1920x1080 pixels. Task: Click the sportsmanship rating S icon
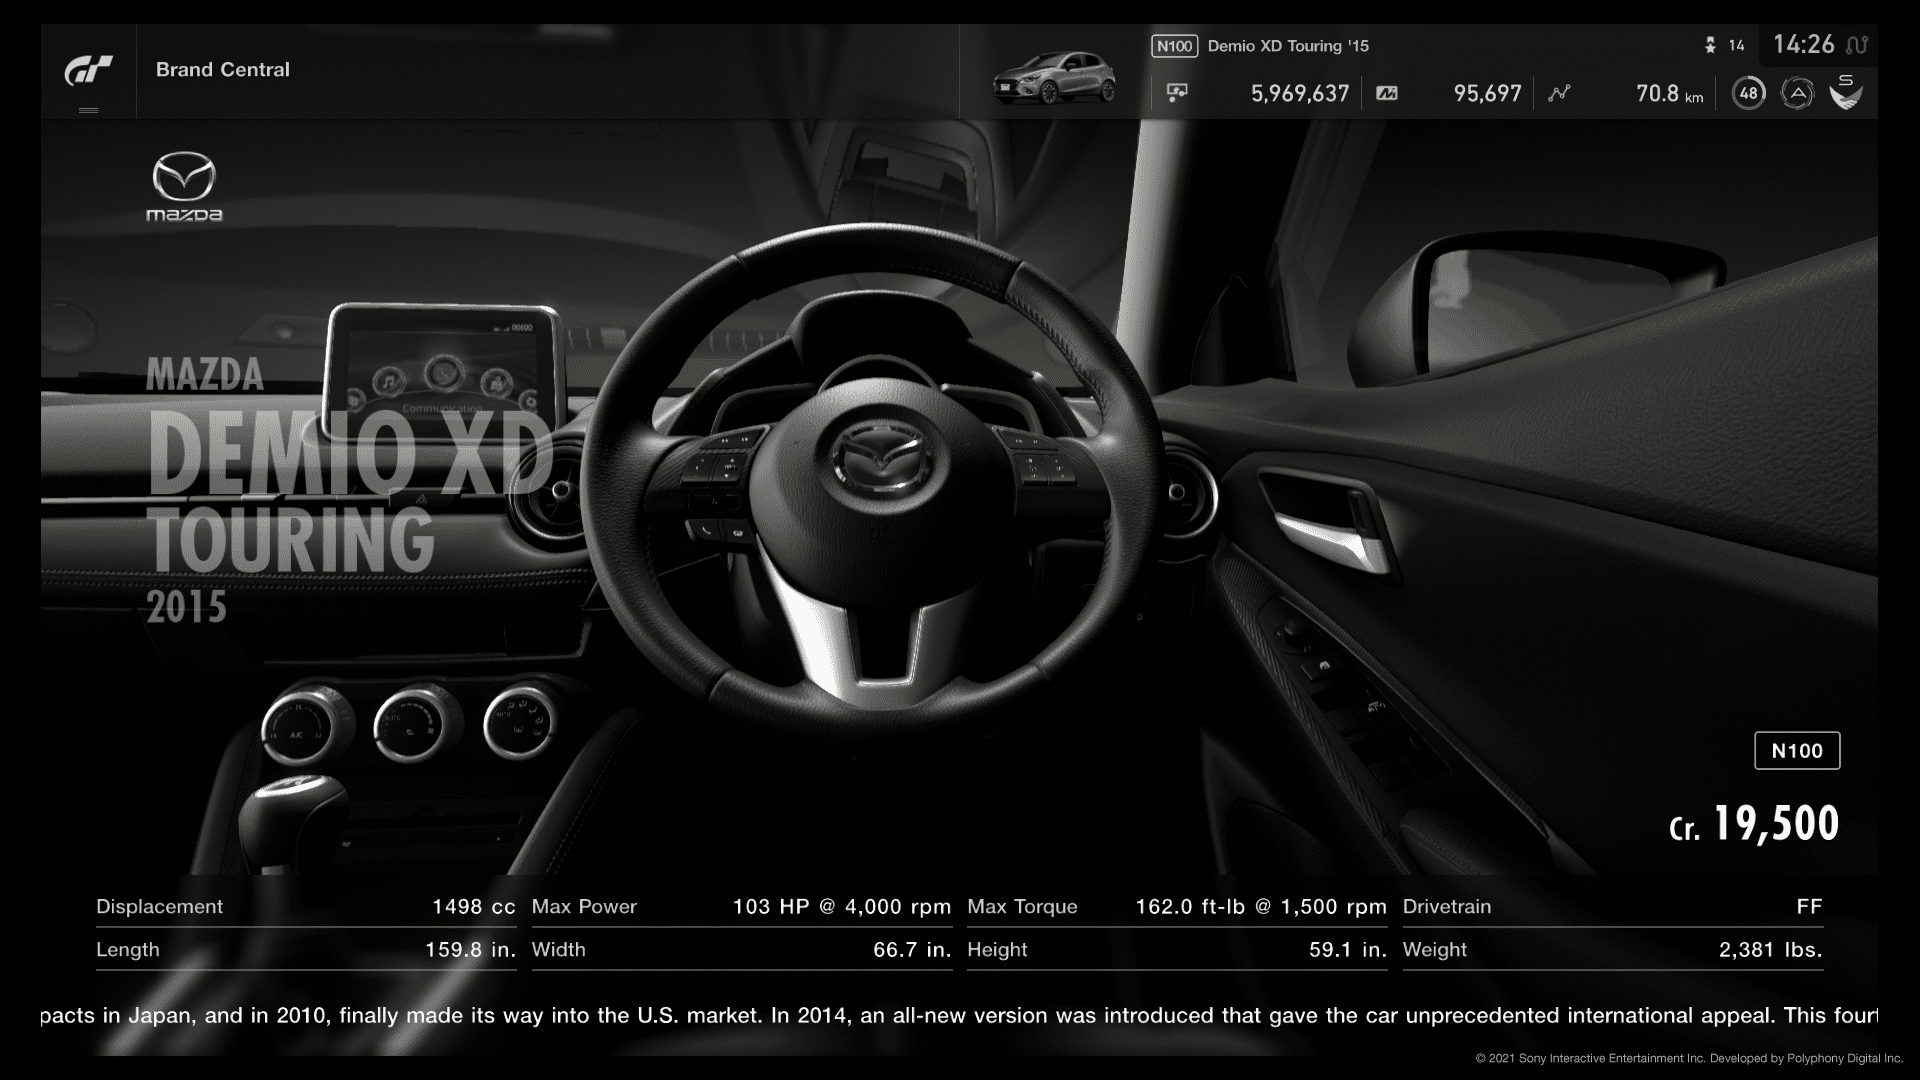[x=1846, y=92]
